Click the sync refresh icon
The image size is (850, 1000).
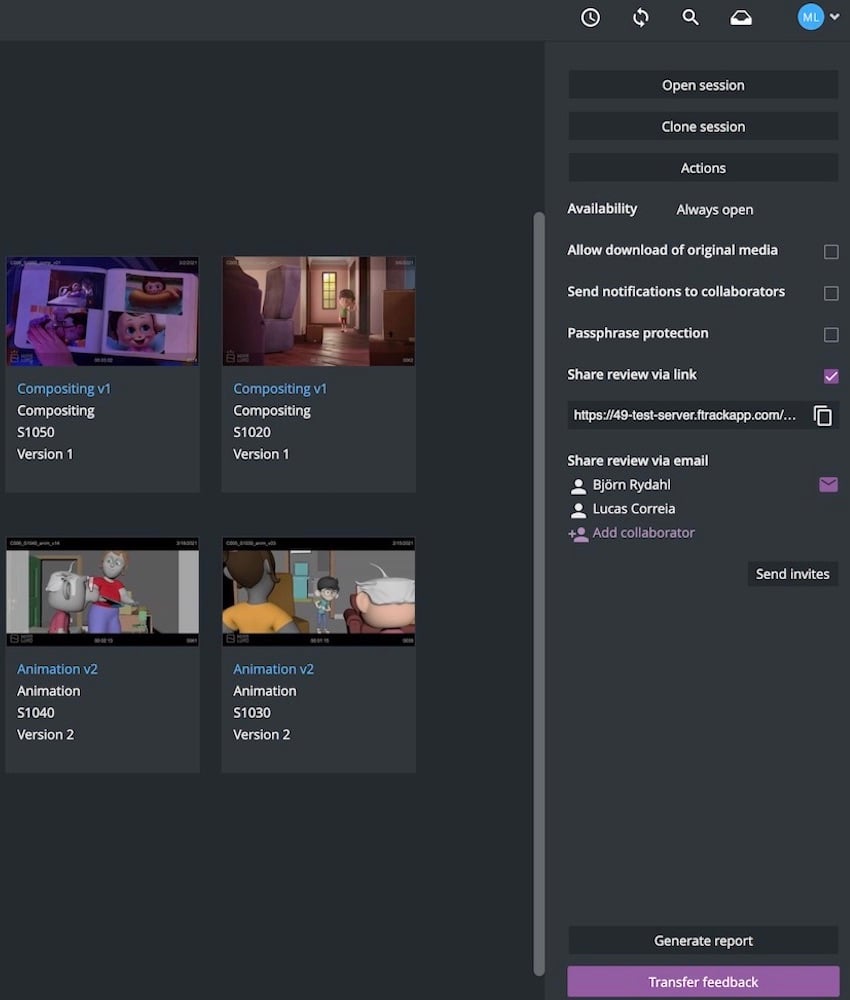[641, 18]
